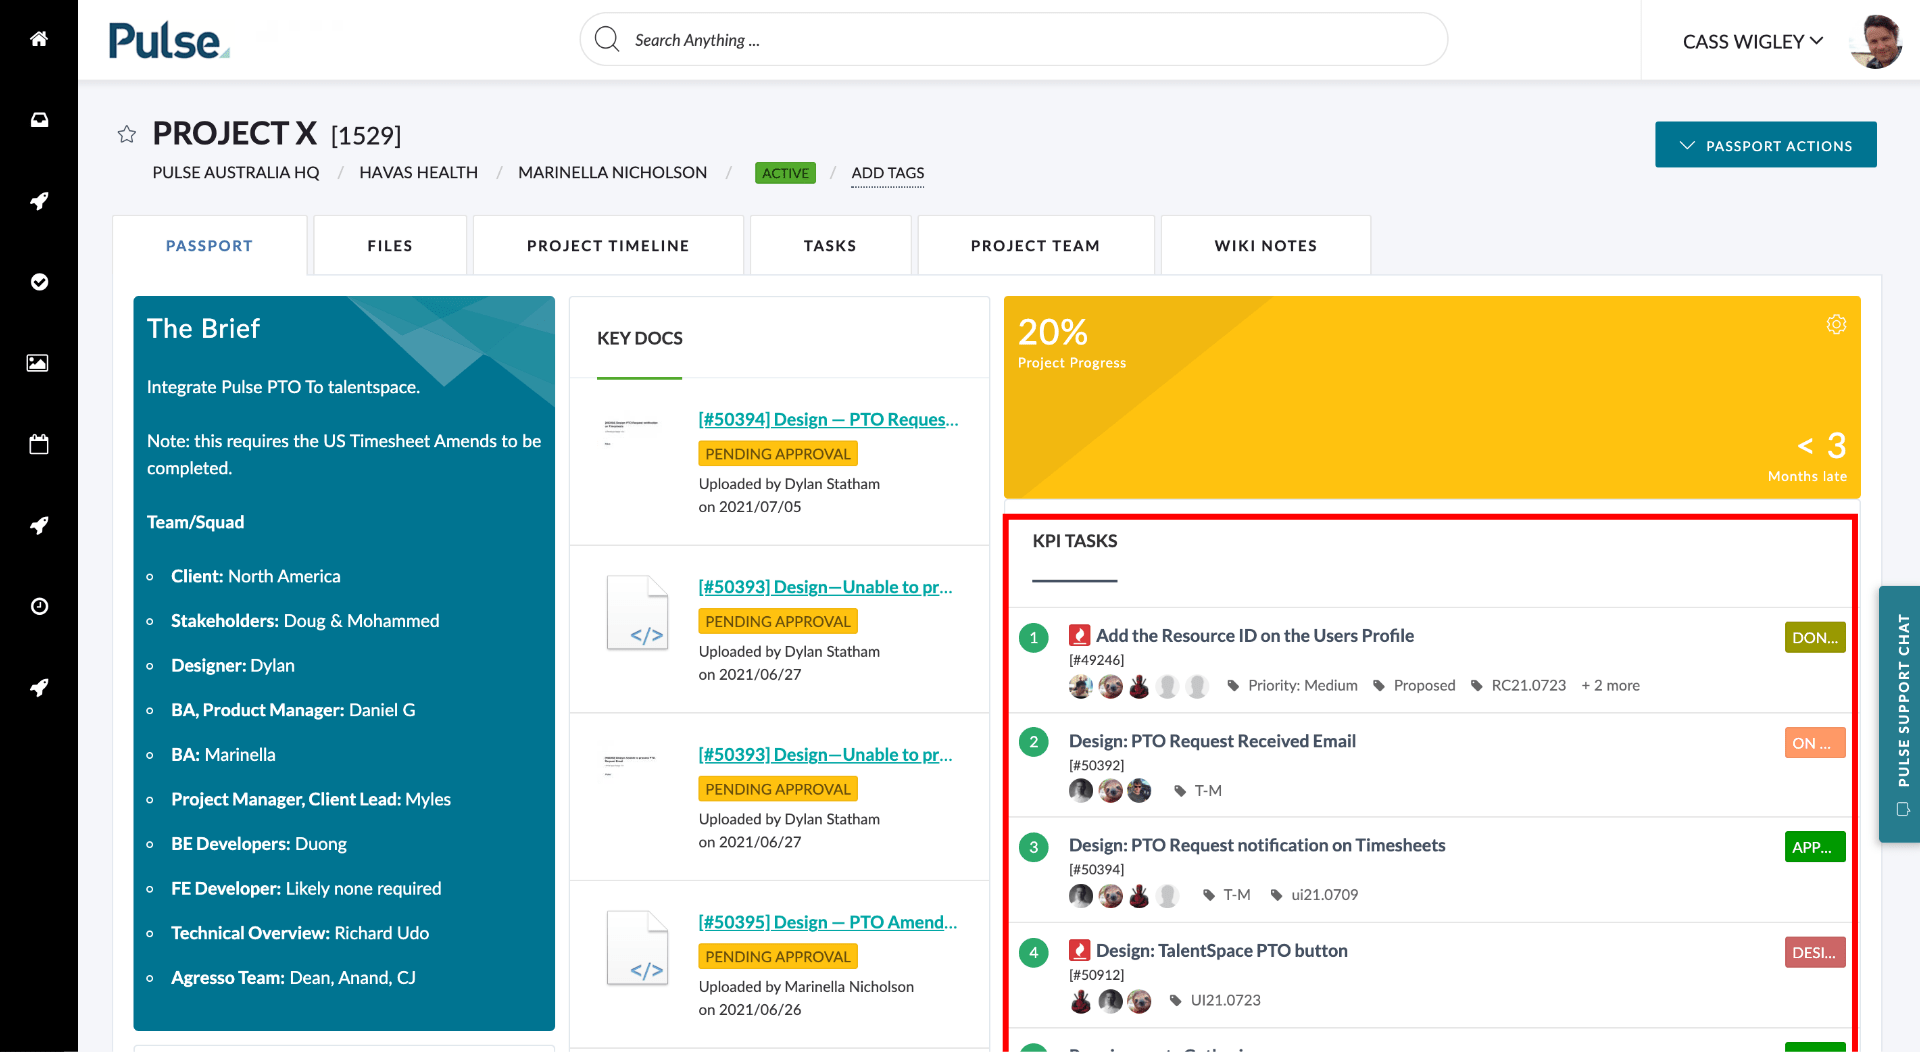Click the 20% Project Progress indicator

click(1072, 342)
